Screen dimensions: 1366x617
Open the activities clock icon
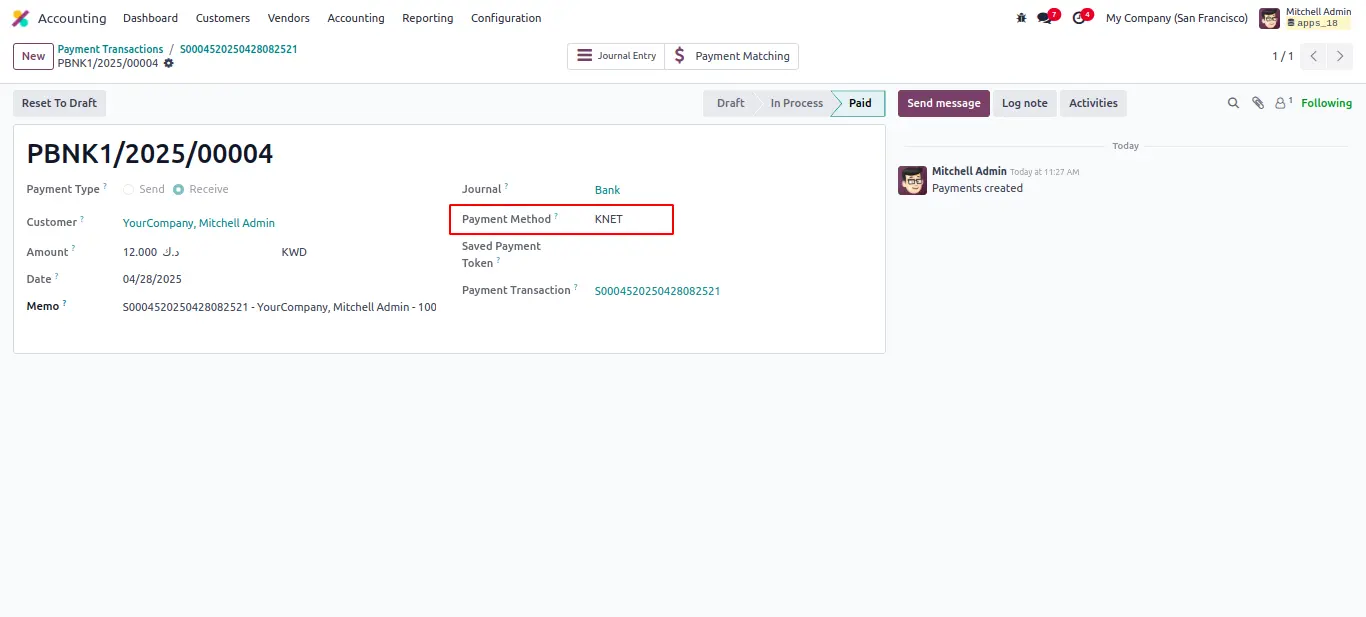[1079, 18]
